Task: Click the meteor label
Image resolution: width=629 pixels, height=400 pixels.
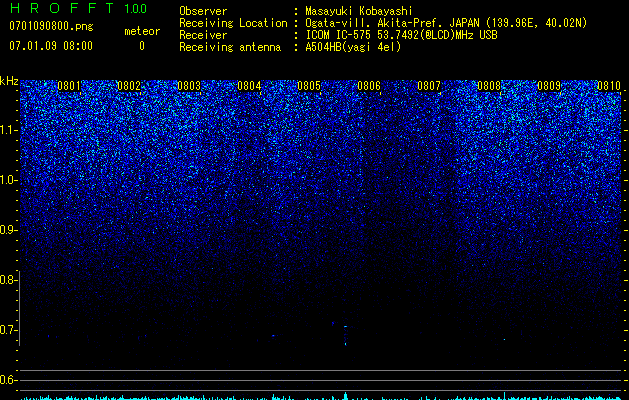Action: pyautogui.click(x=142, y=31)
